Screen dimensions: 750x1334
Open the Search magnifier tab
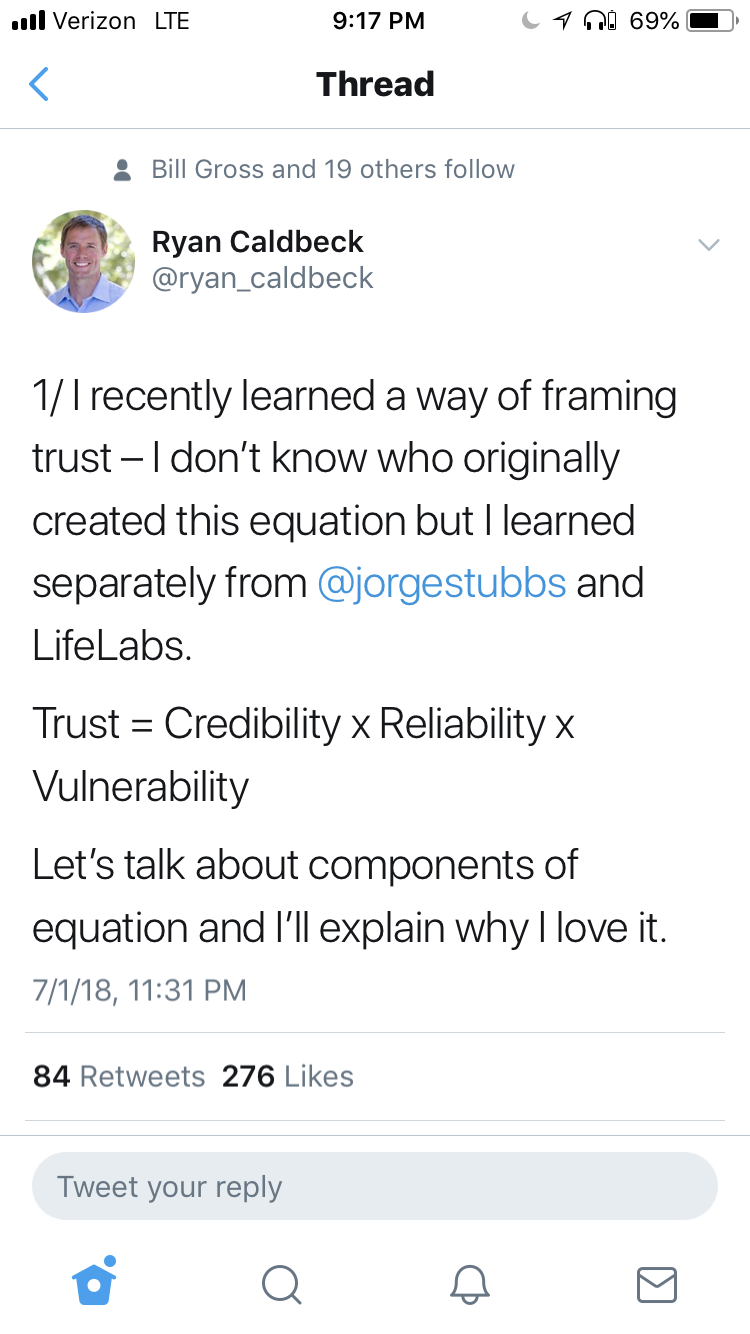[x=281, y=1284]
